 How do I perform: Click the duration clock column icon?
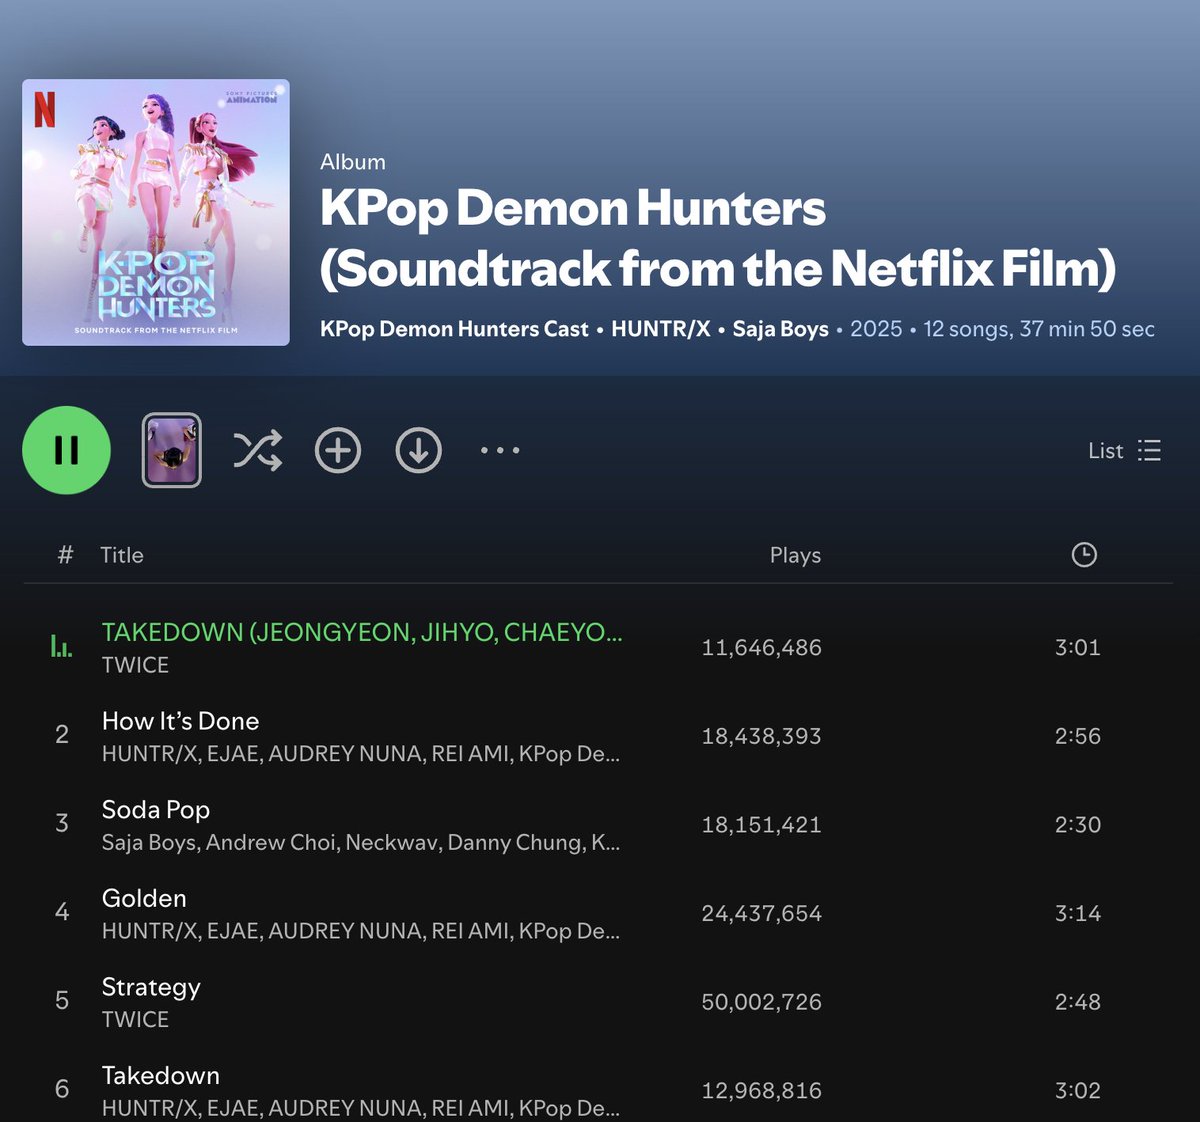1085,554
